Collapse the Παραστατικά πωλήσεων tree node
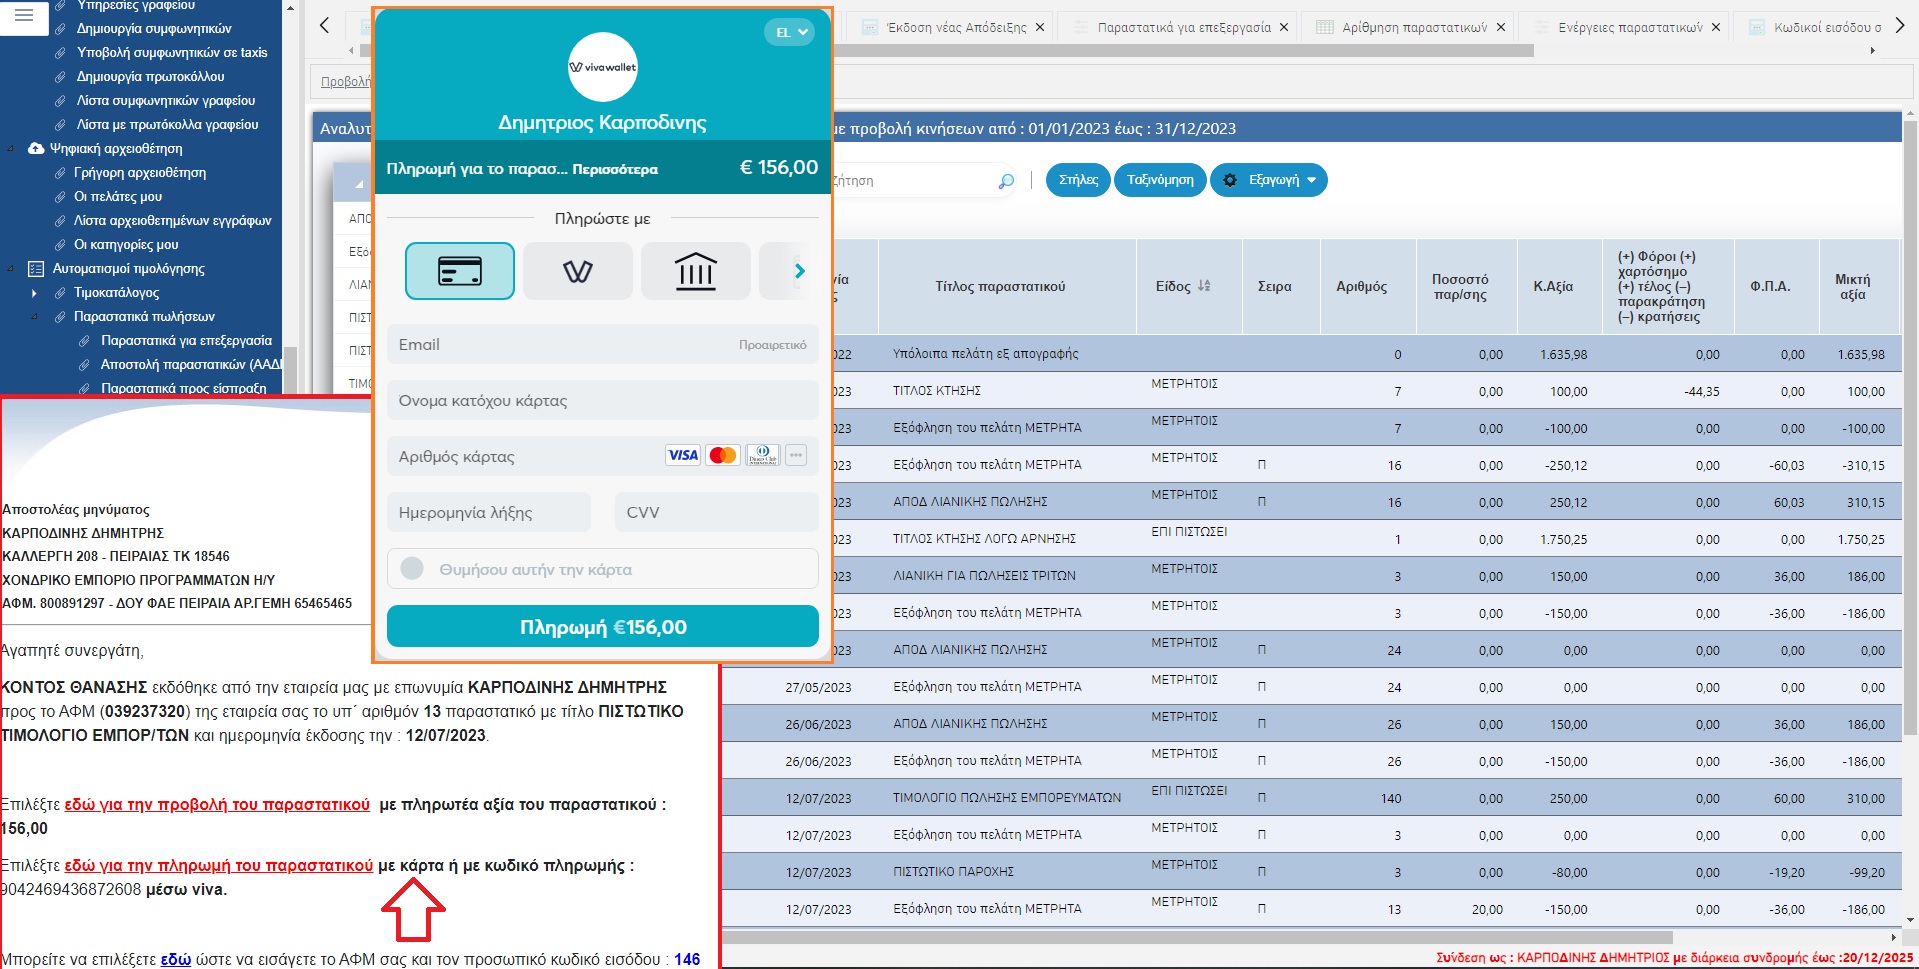Screen dimensions: 1919x969 click(x=33, y=317)
